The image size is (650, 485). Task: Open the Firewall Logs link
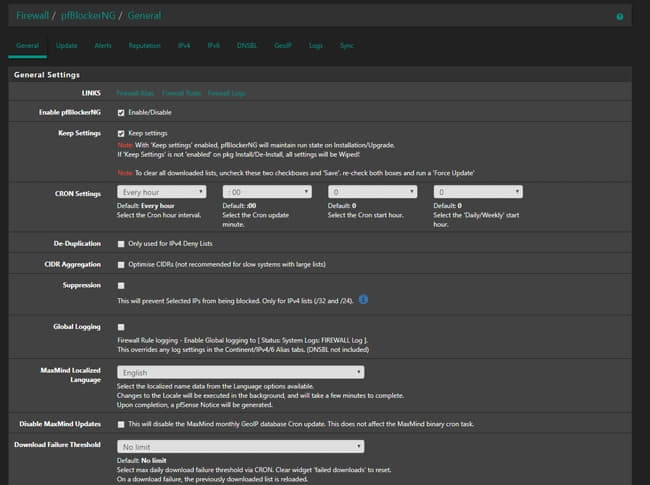tap(227, 93)
